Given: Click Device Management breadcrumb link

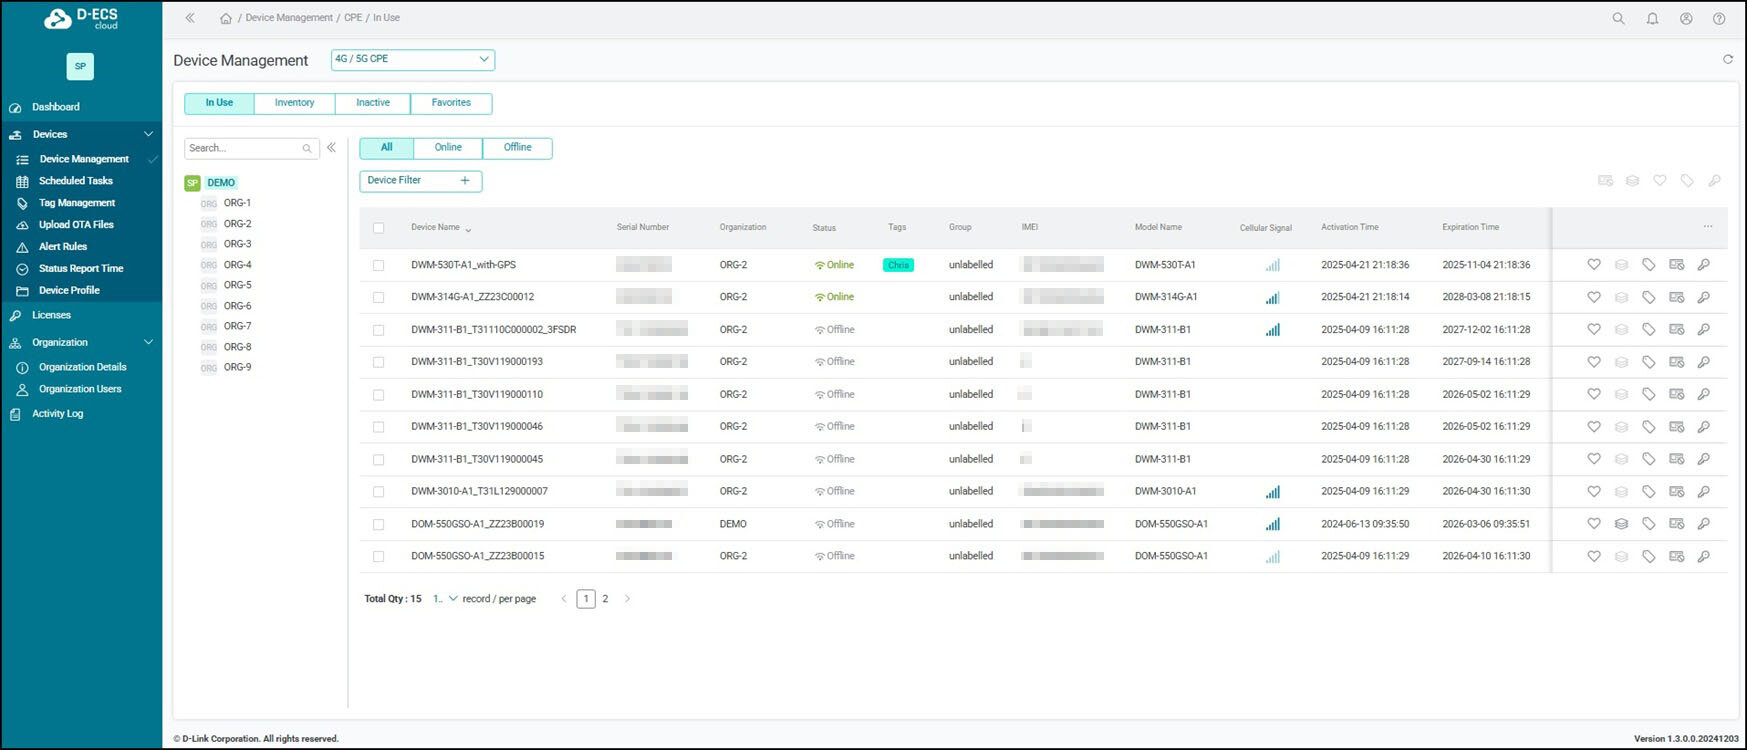Looking at the screenshot, I should pyautogui.click(x=289, y=18).
